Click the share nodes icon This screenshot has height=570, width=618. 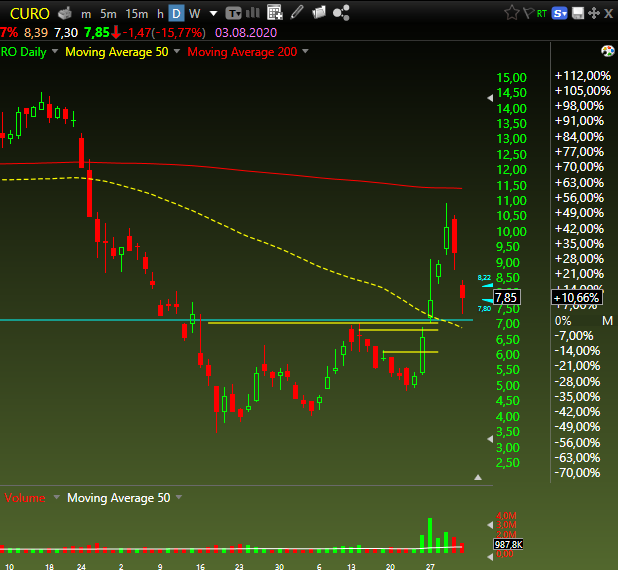coord(341,13)
